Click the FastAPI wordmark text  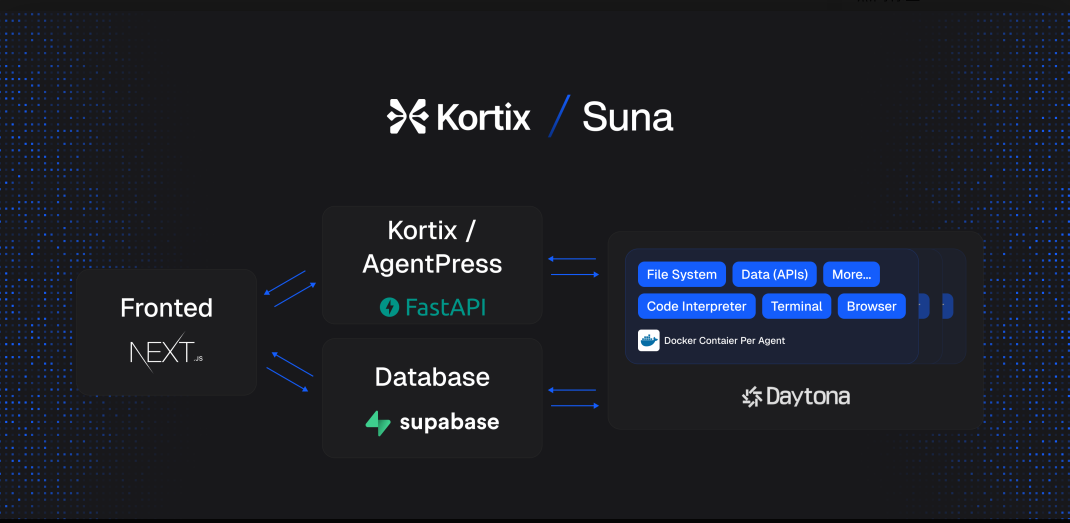(x=446, y=307)
